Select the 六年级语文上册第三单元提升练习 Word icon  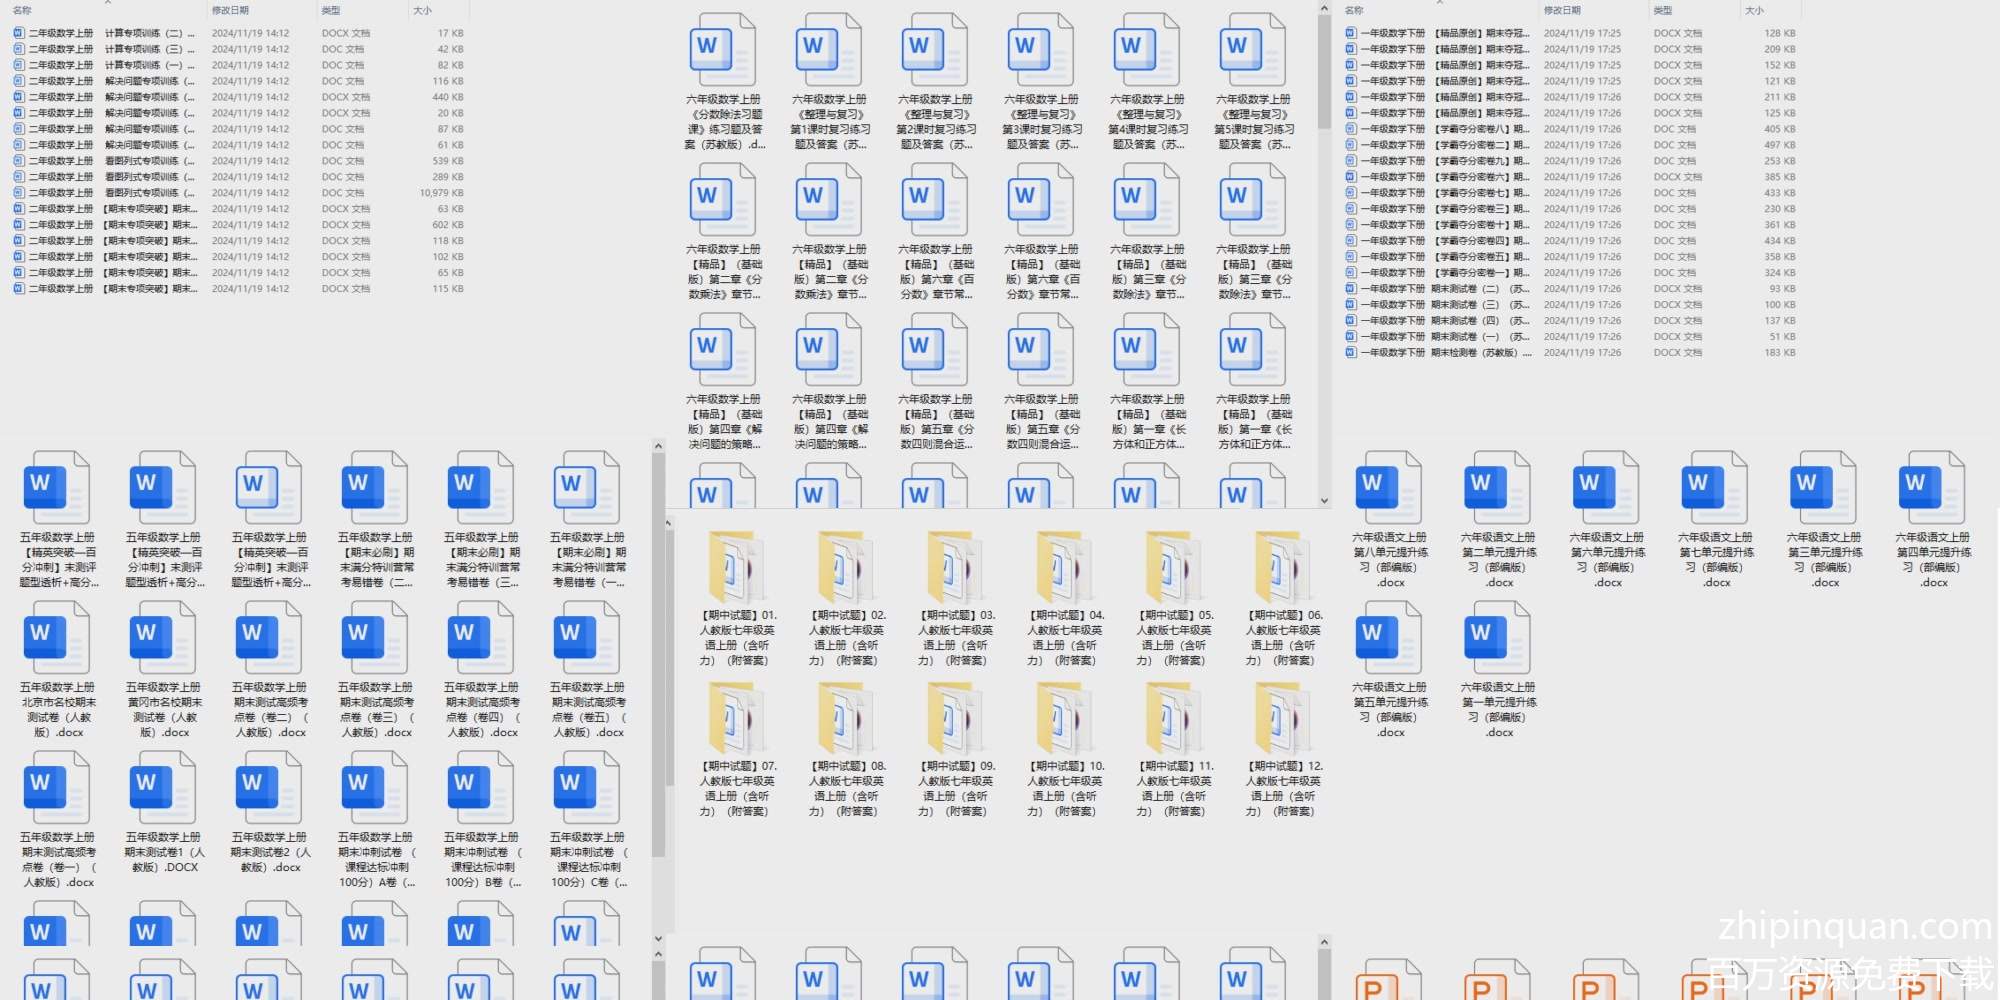(x=1823, y=488)
